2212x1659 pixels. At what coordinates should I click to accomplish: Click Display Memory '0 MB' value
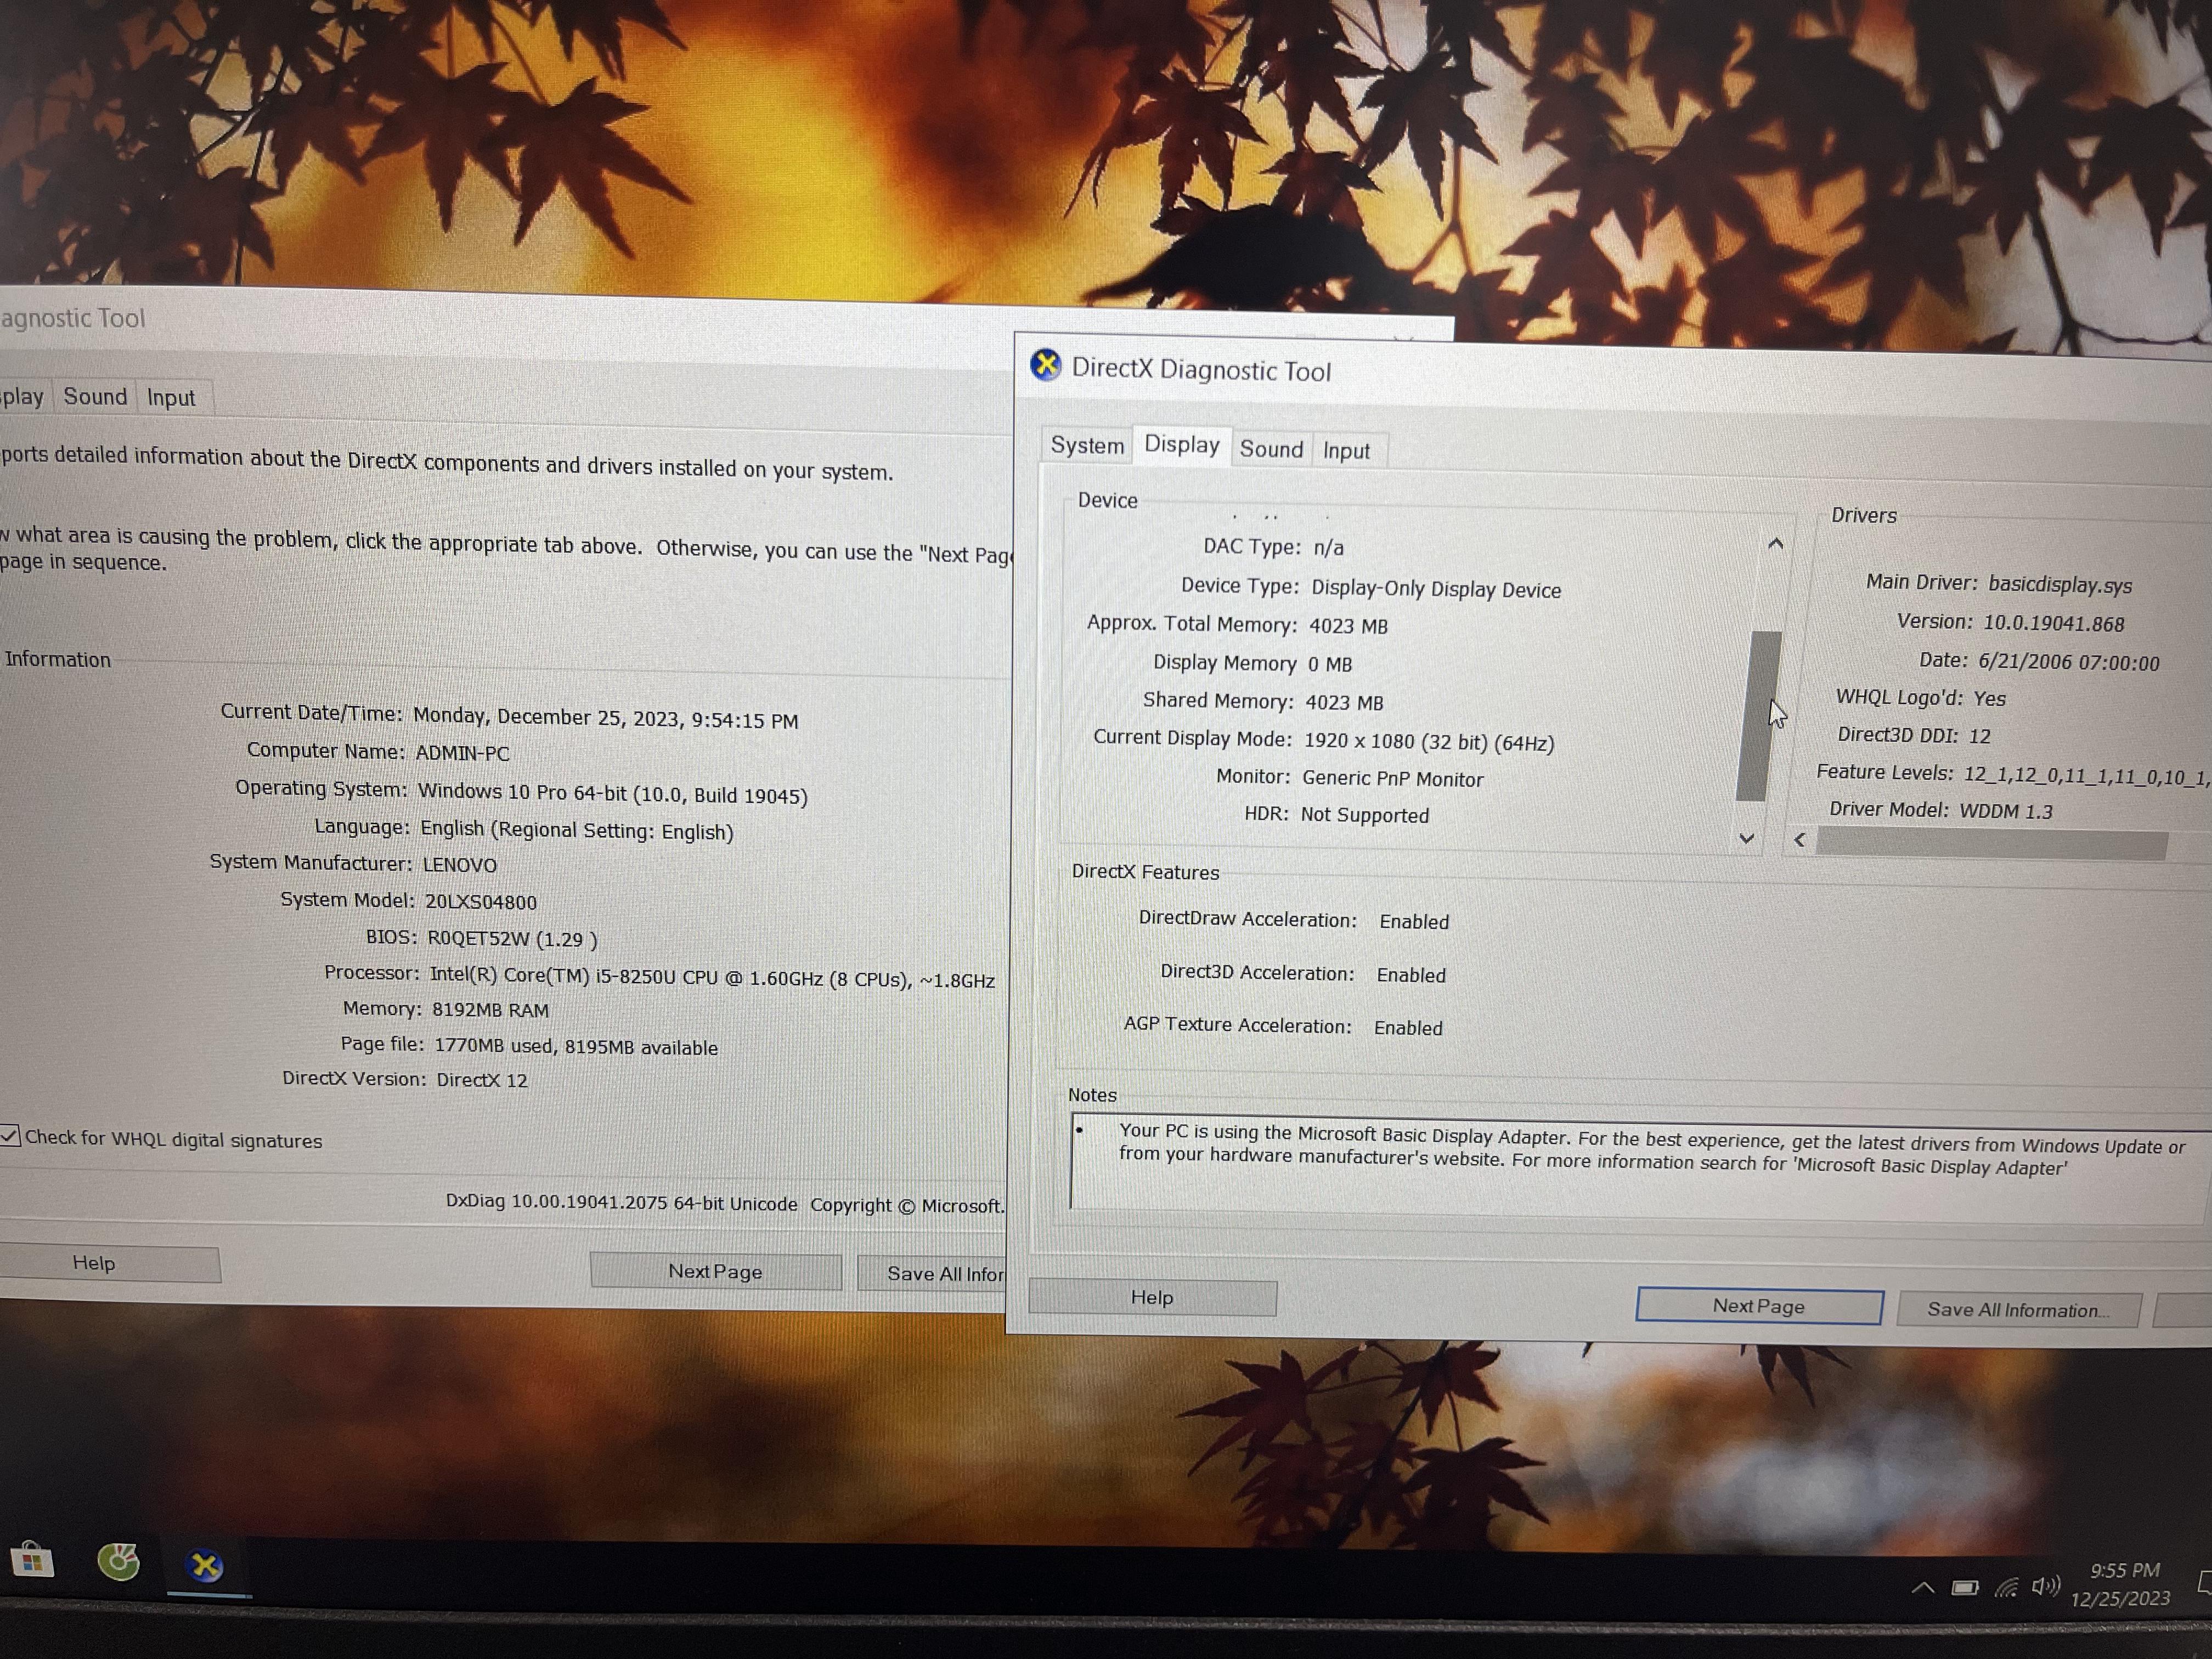click(x=1330, y=664)
